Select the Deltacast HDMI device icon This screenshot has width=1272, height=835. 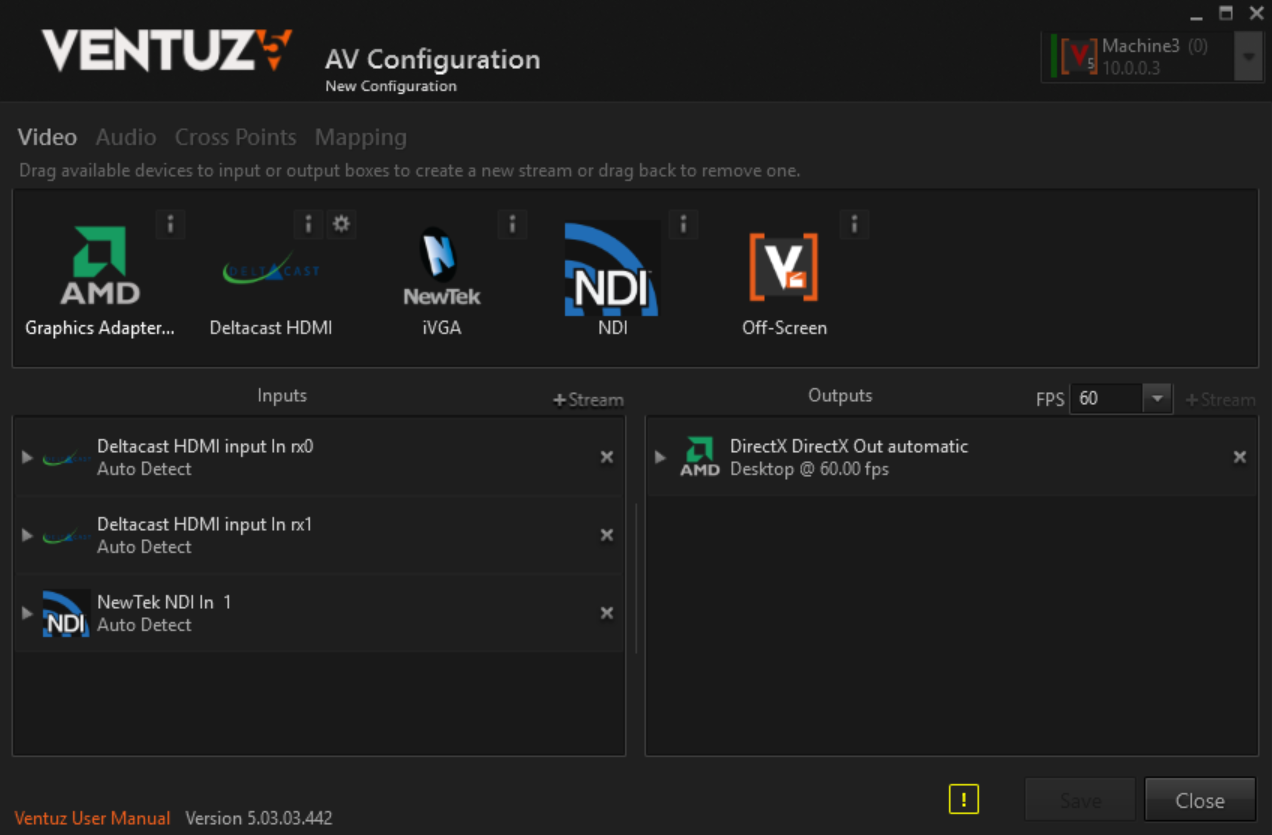tap(271, 270)
